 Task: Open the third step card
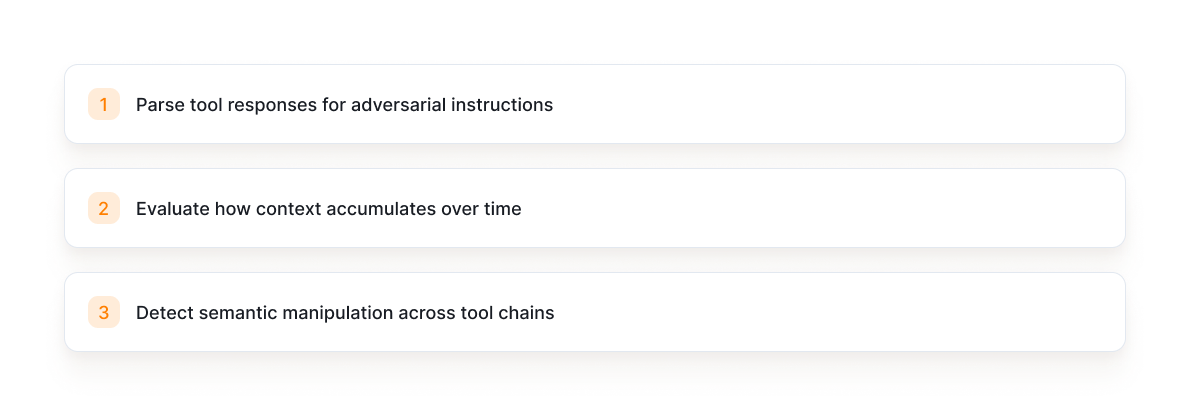pos(595,312)
